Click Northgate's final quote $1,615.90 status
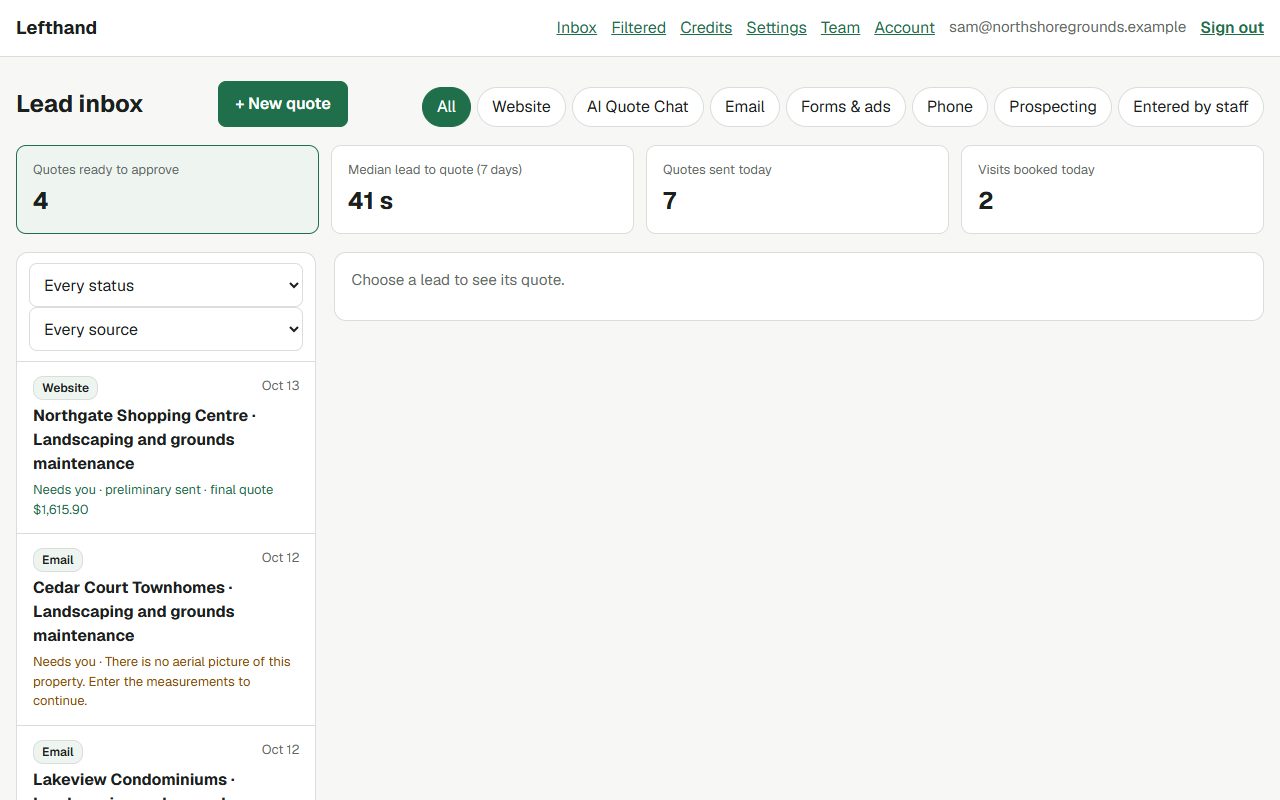This screenshot has height=800, width=1280. click(153, 500)
